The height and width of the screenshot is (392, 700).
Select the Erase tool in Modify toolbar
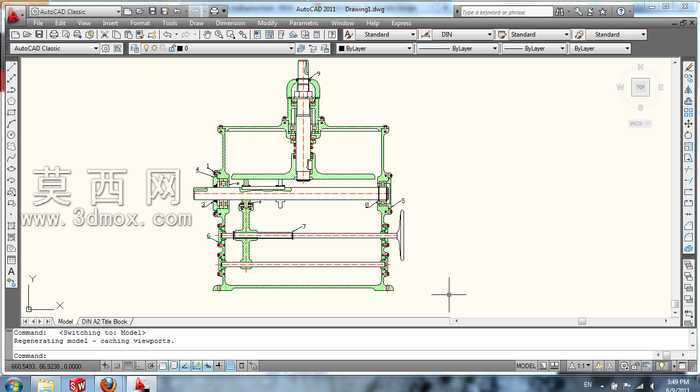point(689,67)
